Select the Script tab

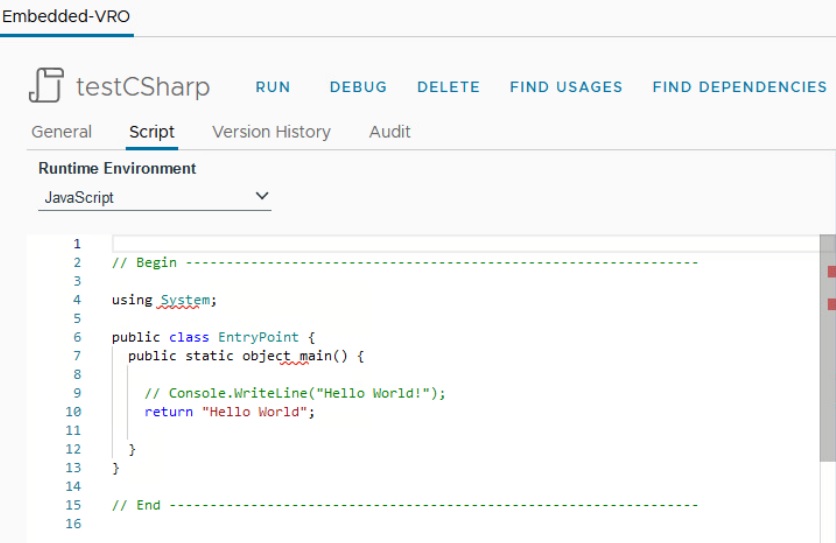coord(151,132)
